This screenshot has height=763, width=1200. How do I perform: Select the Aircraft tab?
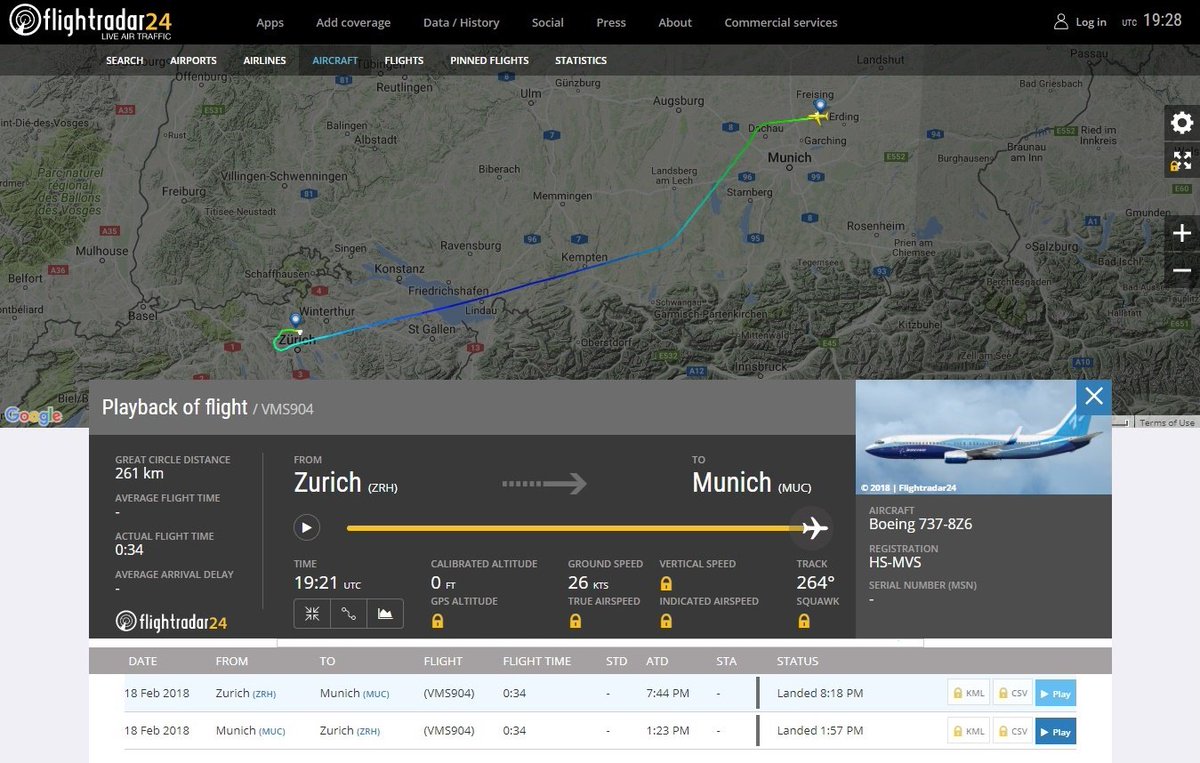click(x=335, y=60)
